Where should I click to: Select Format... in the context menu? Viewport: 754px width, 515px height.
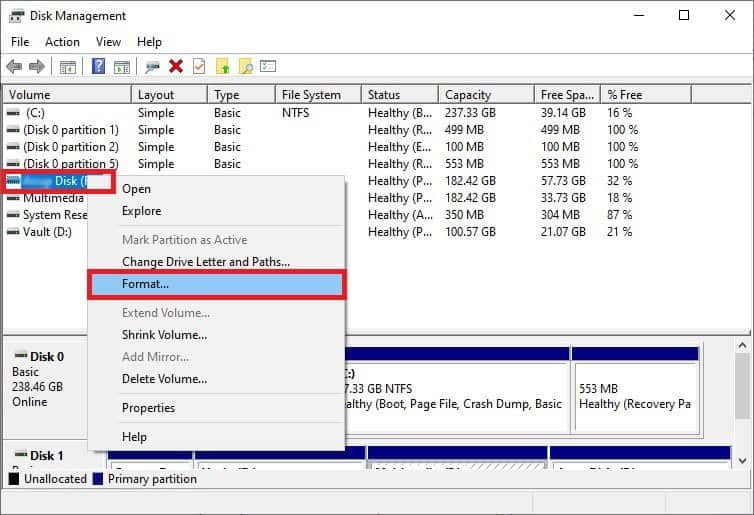[x=216, y=284]
